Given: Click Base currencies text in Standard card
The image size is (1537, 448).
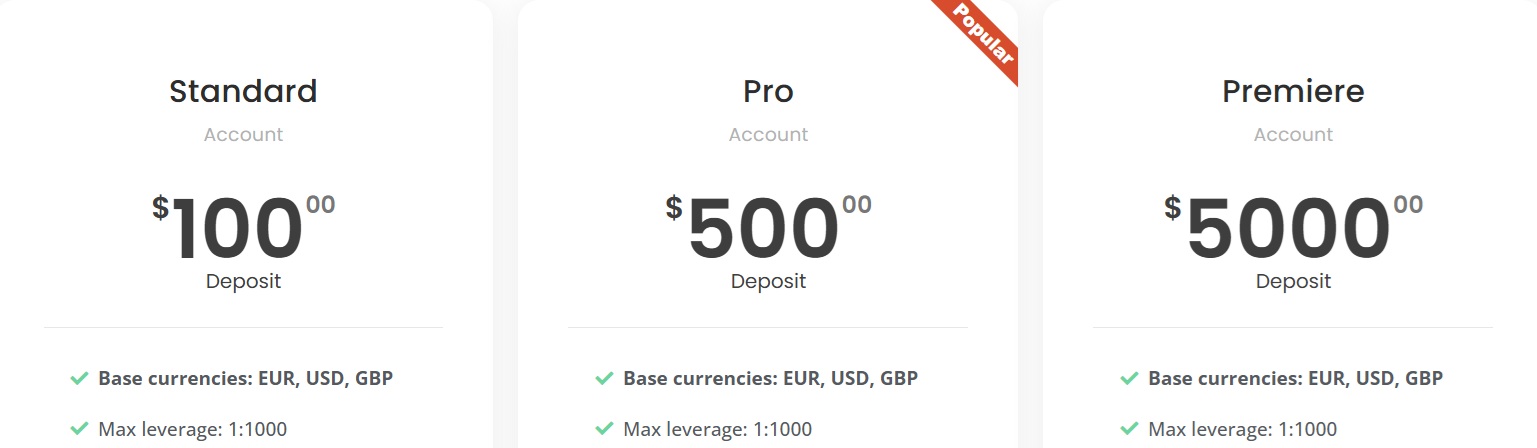Looking at the screenshot, I should tap(245, 379).
